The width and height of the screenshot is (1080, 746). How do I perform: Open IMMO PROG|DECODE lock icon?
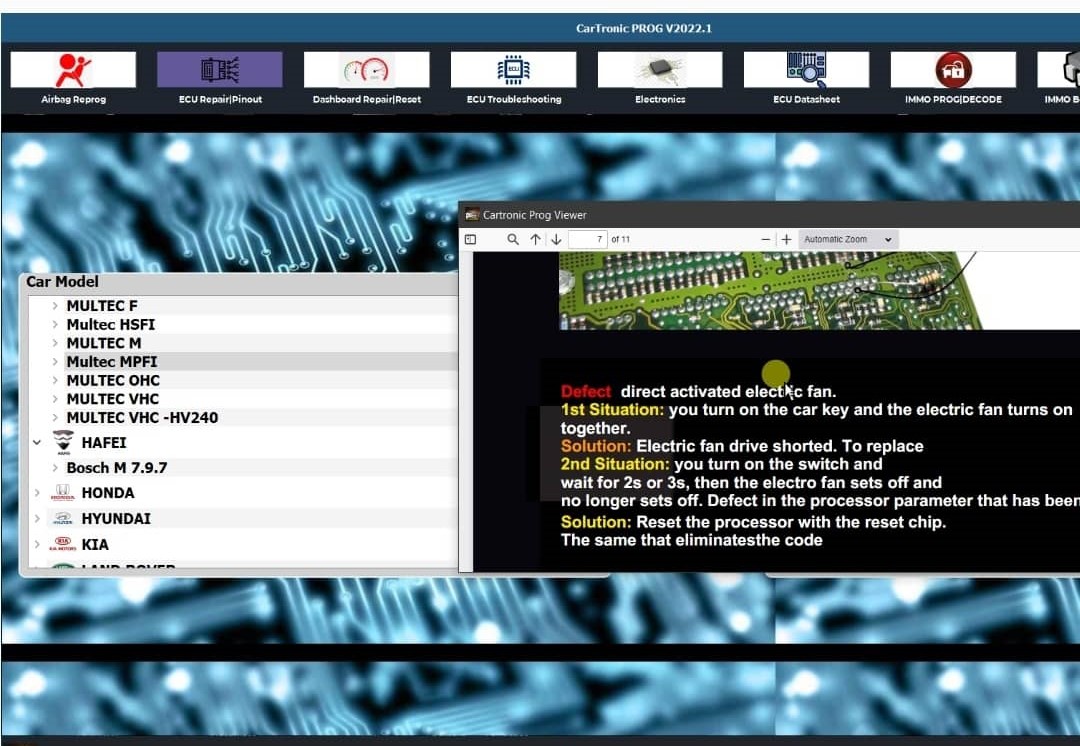tap(953, 70)
